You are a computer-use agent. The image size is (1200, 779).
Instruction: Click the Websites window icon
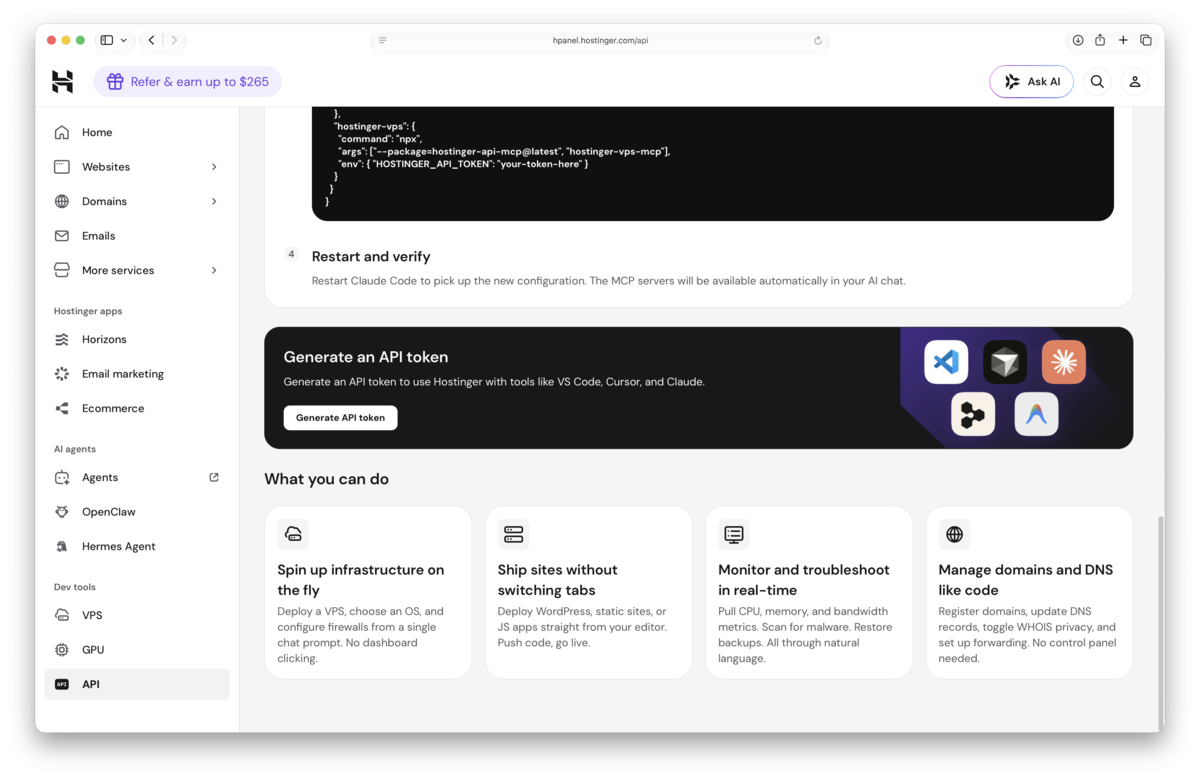pos(62,167)
